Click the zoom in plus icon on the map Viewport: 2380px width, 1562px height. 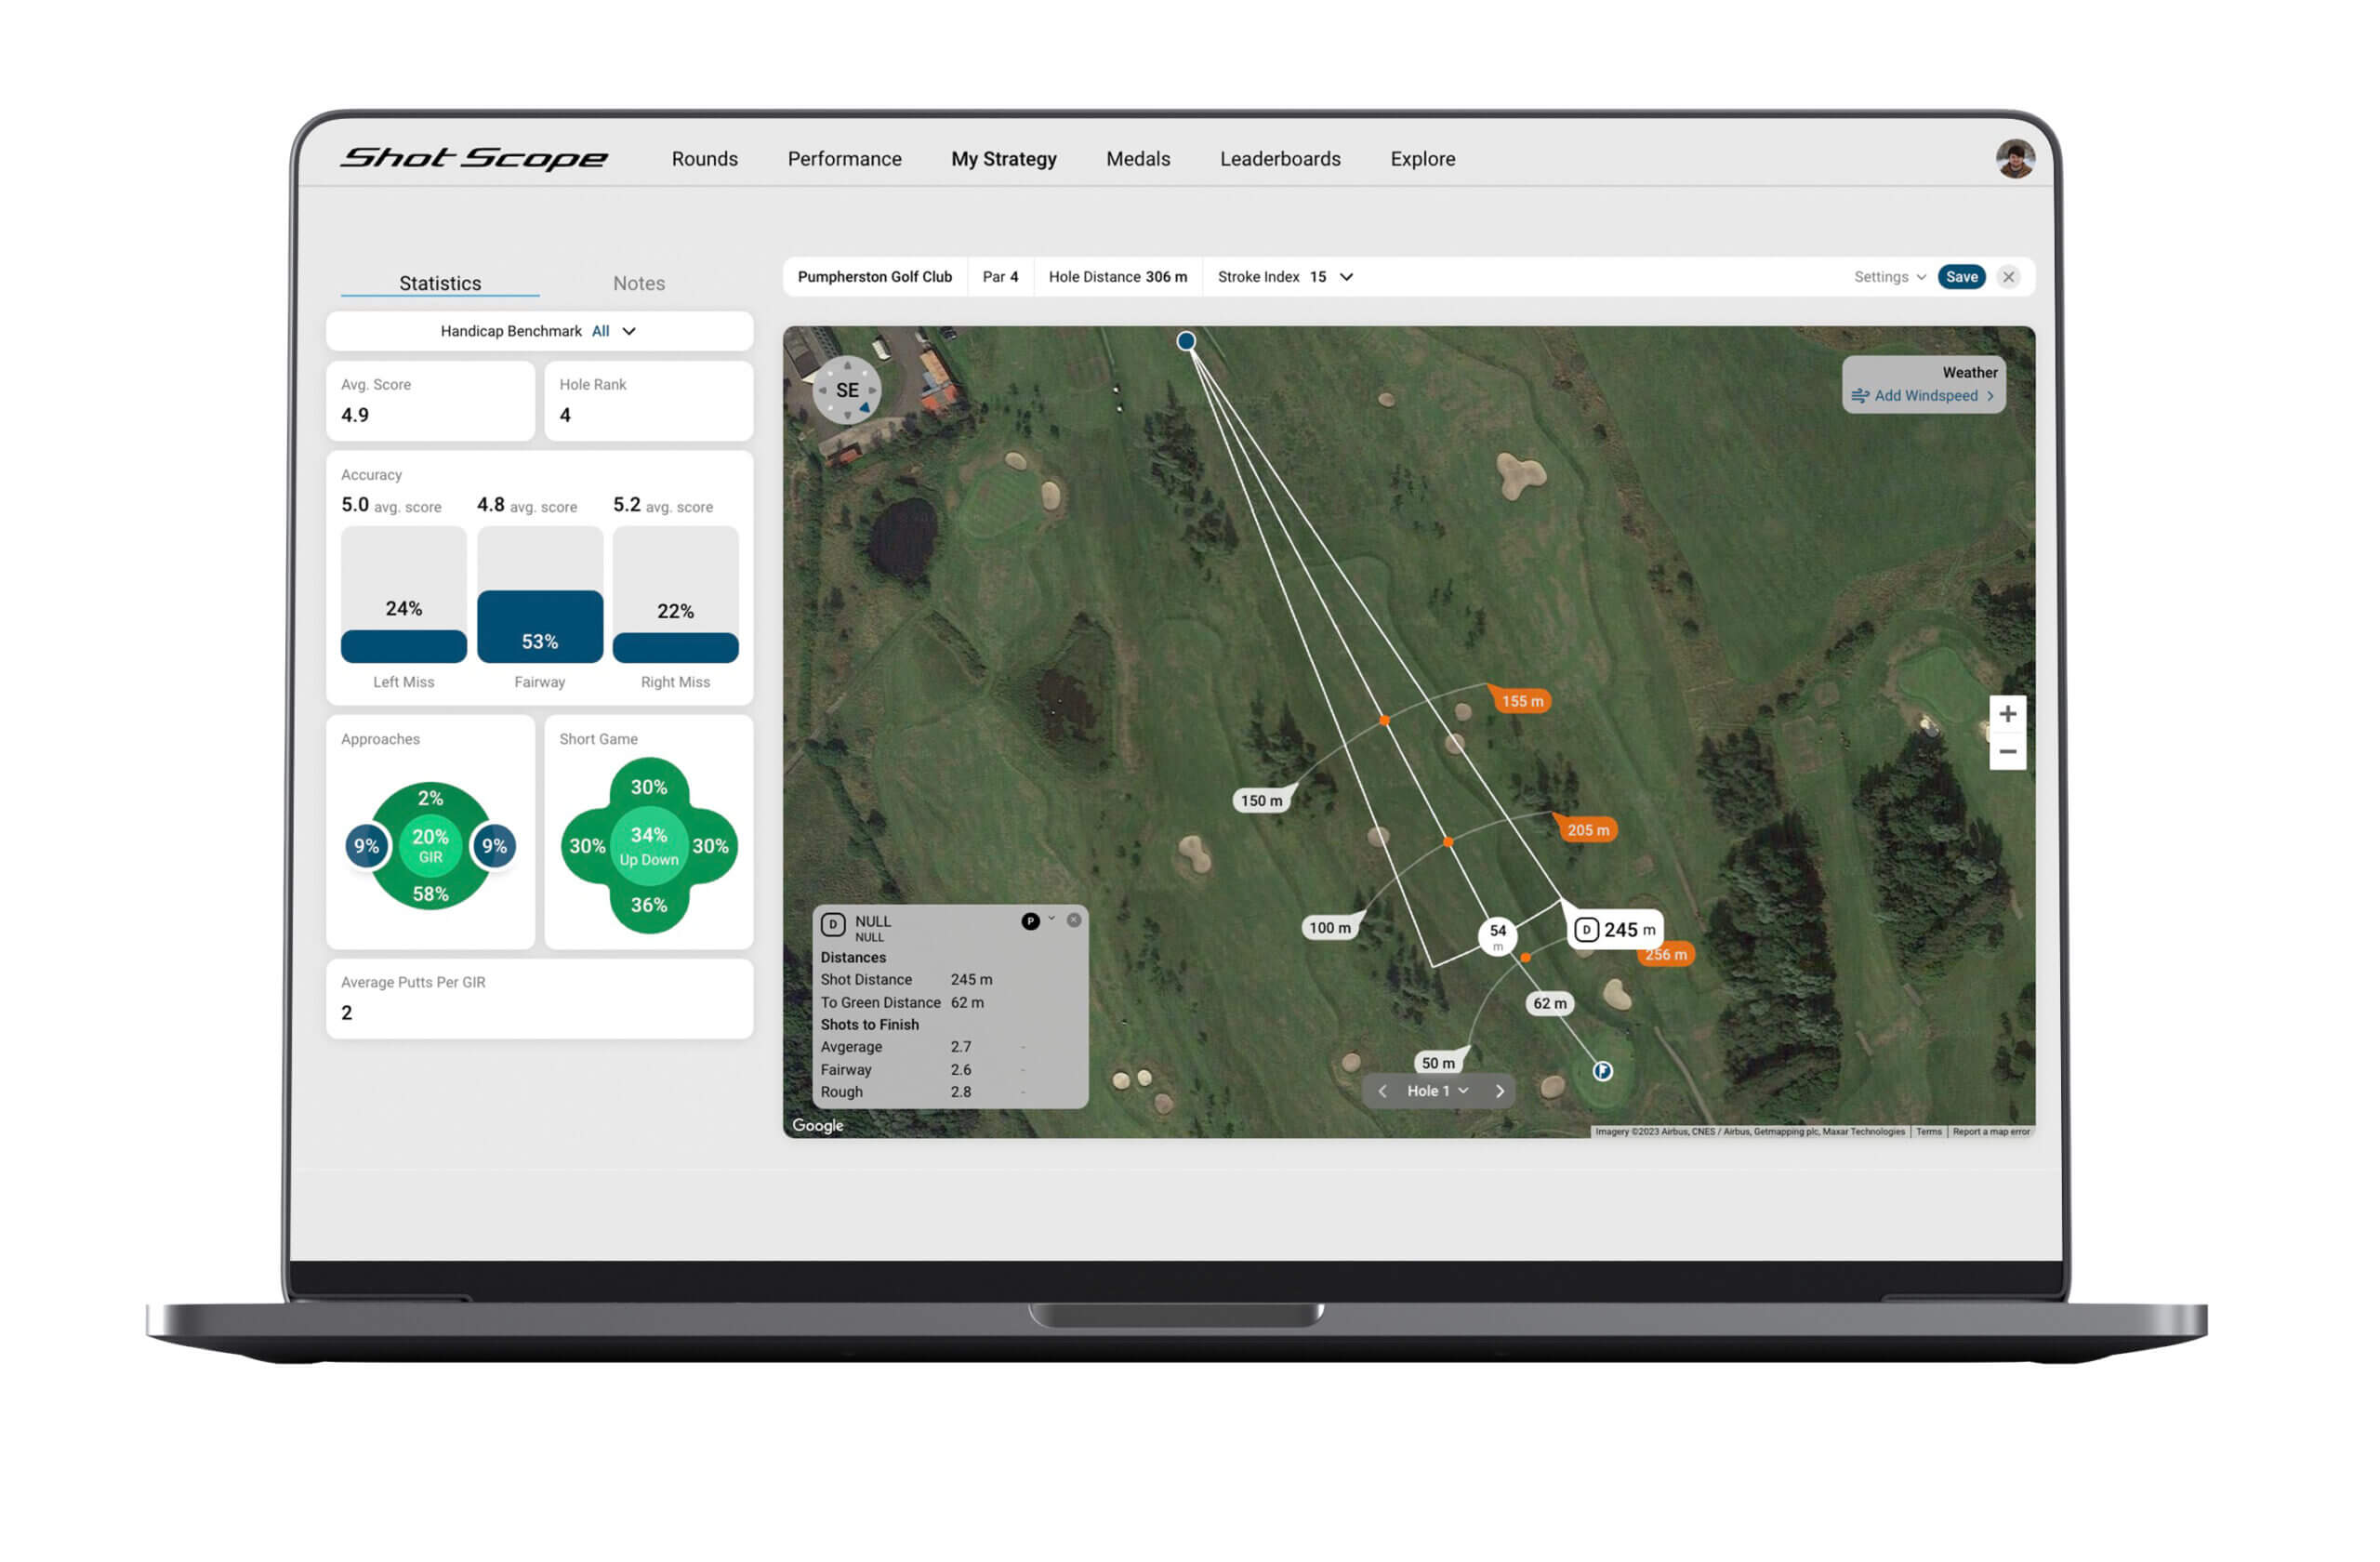coord(2007,713)
